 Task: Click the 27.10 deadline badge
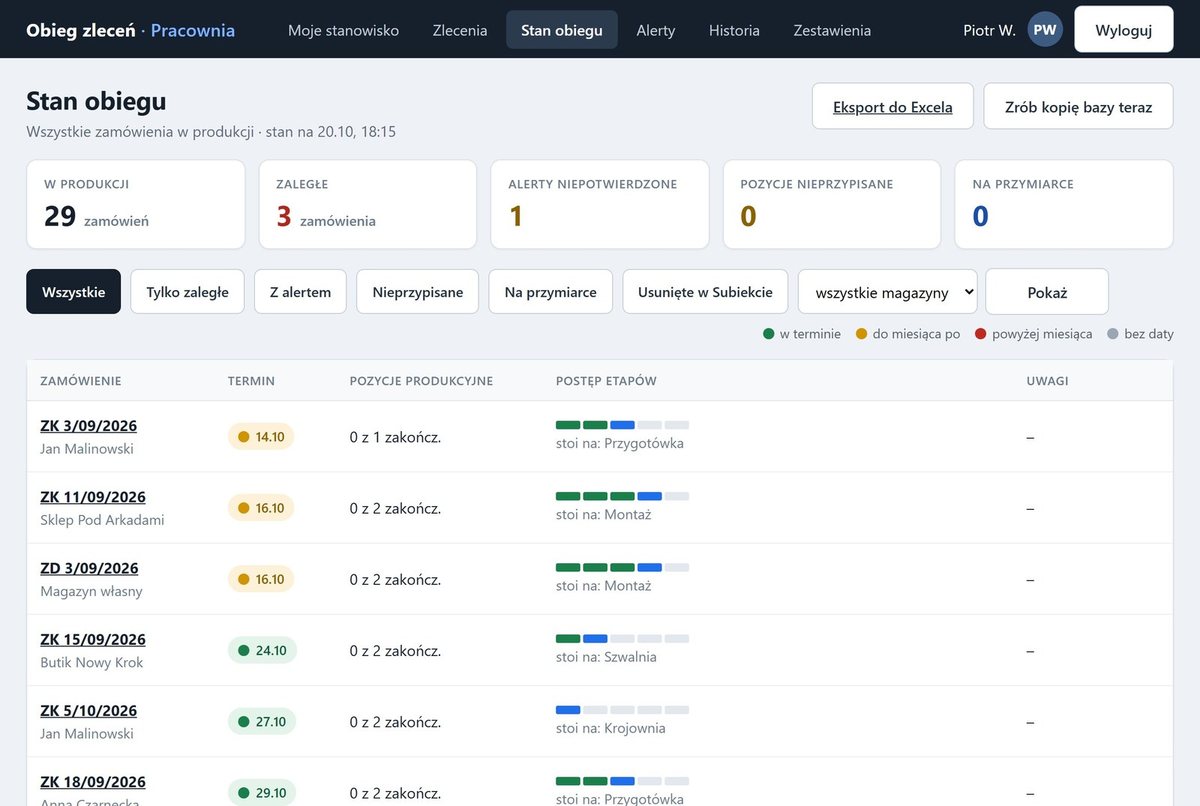(x=262, y=722)
